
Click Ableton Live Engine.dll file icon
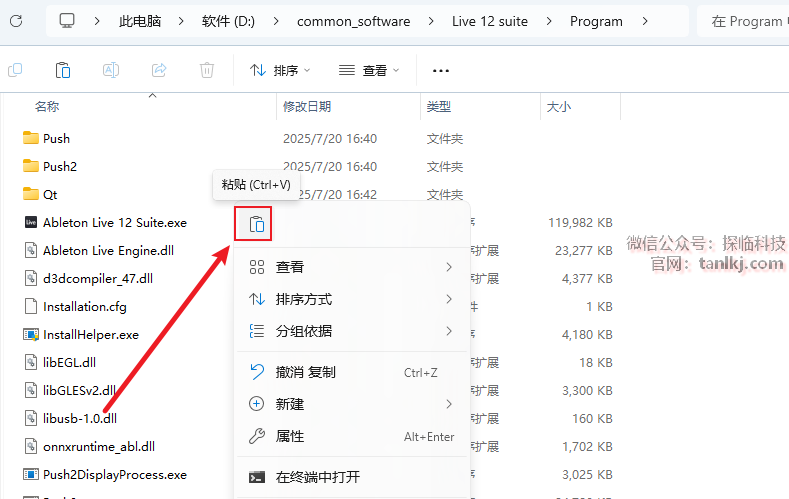[31, 250]
